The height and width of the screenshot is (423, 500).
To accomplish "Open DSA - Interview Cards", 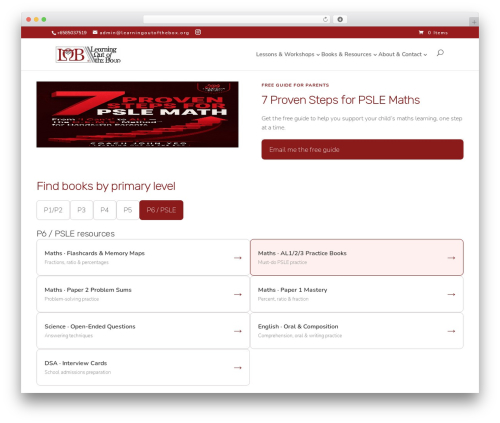I will (143, 367).
